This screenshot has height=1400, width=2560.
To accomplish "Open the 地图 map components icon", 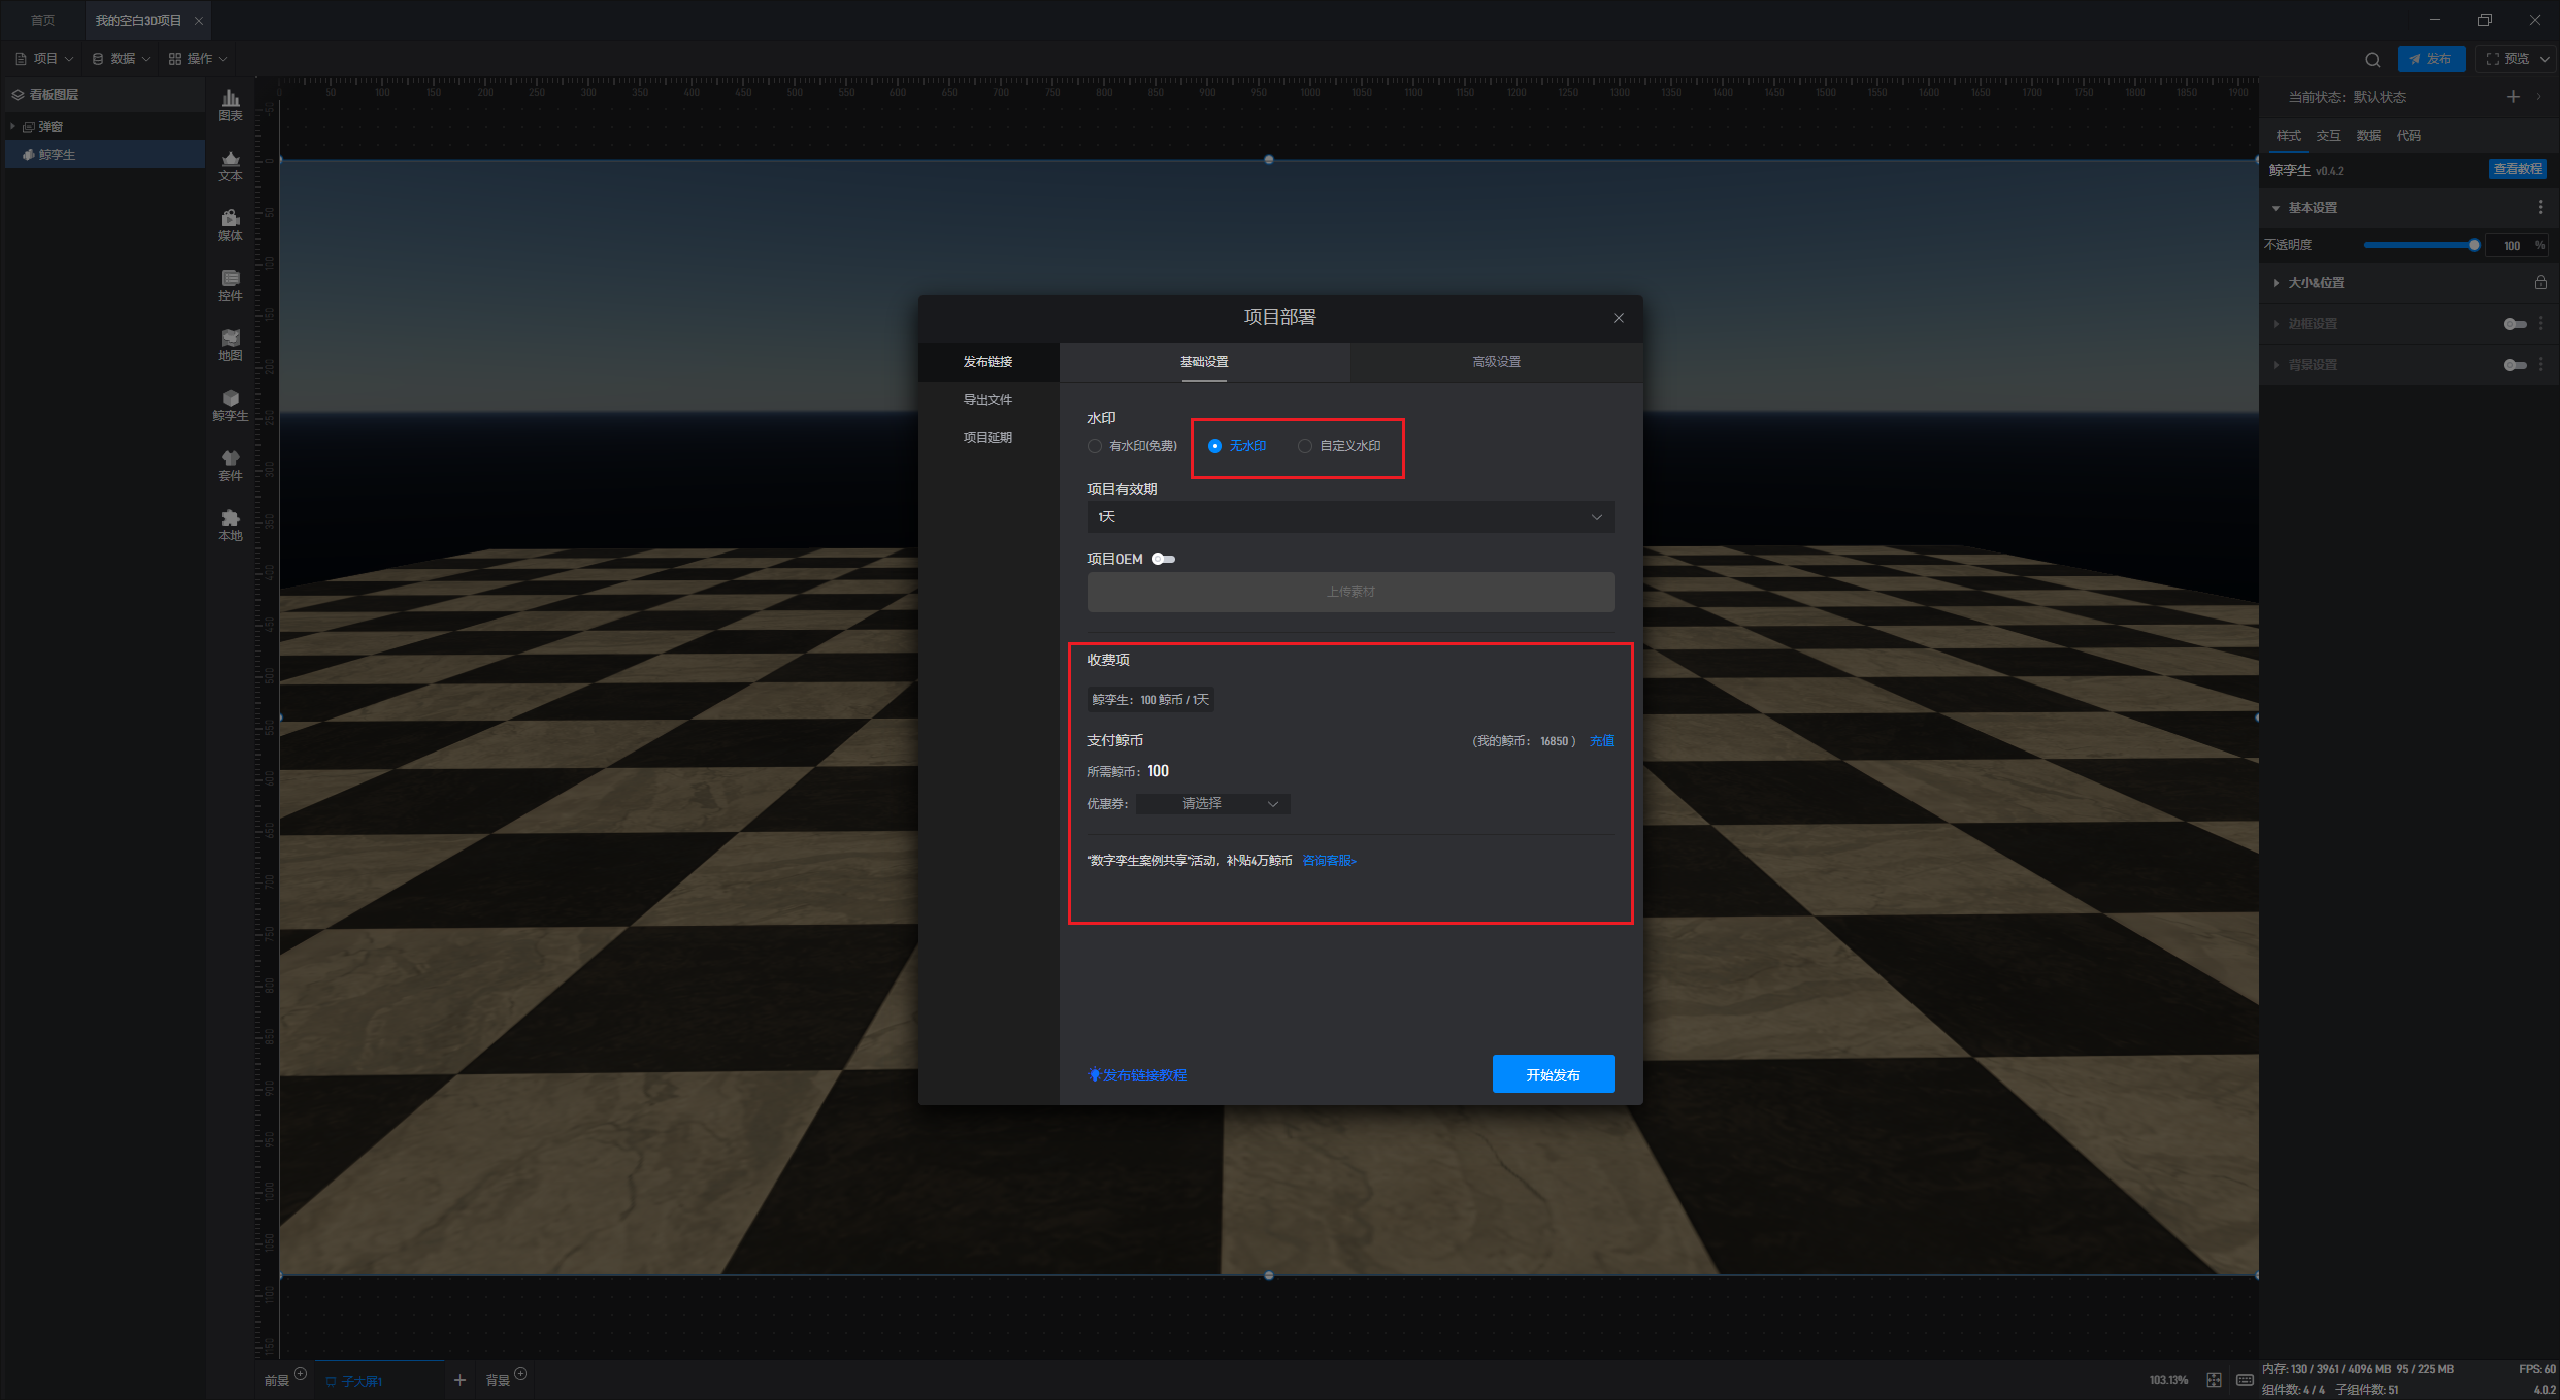I will click(x=230, y=344).
